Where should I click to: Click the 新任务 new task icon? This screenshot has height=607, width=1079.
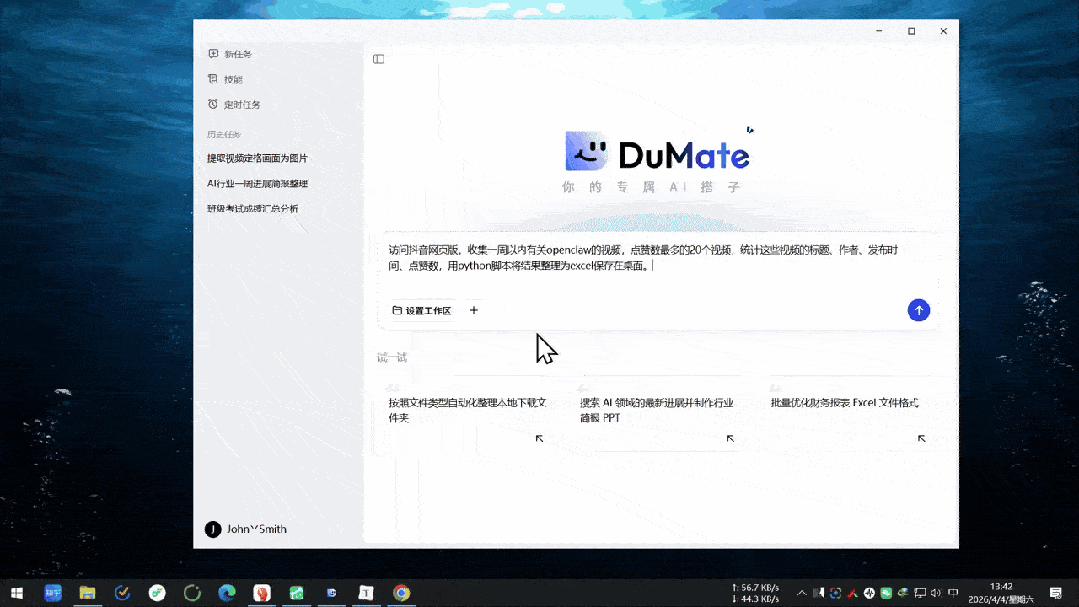tap(213, 54)
